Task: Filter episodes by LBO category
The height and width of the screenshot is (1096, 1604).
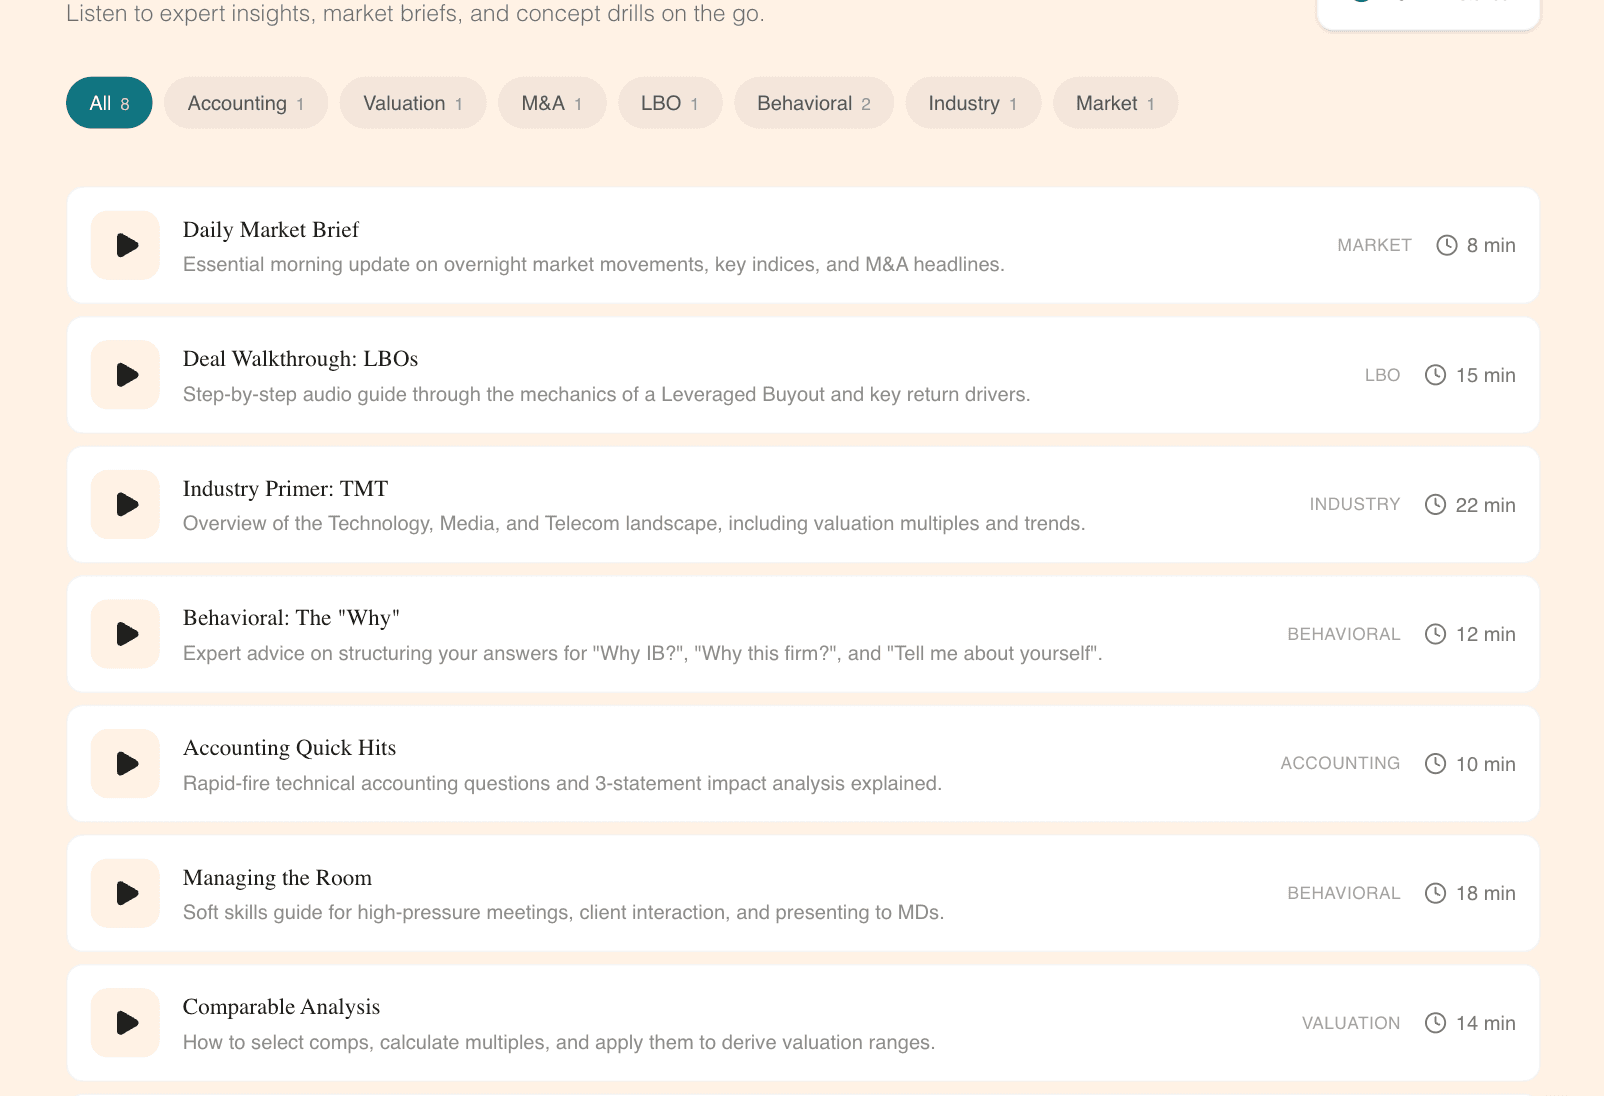Action: (670, 102)
